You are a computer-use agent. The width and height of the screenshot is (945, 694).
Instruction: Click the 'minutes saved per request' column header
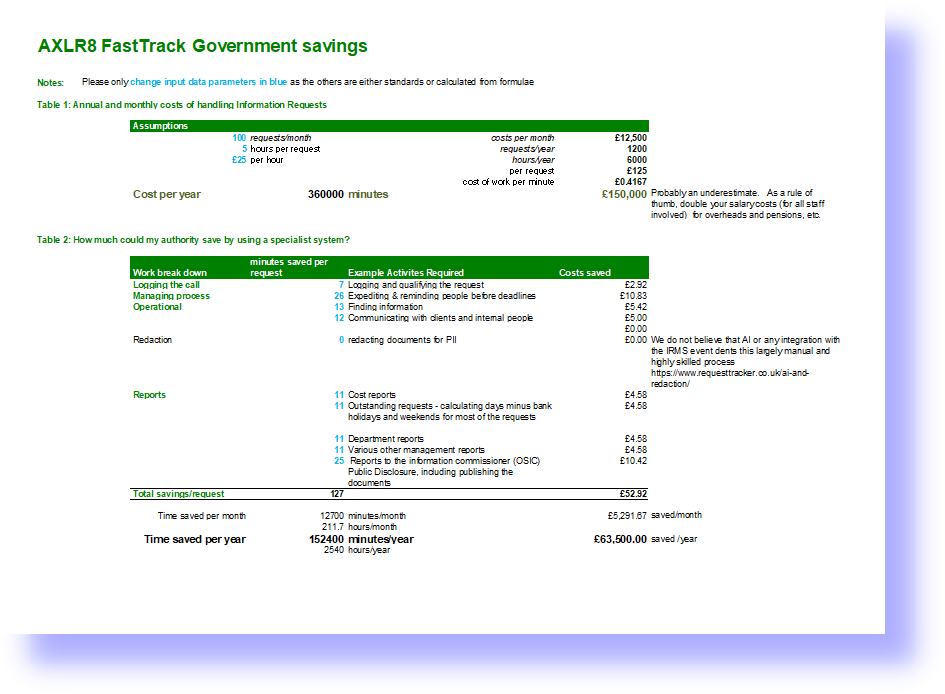pyautogui.click(x=289, y=267)
